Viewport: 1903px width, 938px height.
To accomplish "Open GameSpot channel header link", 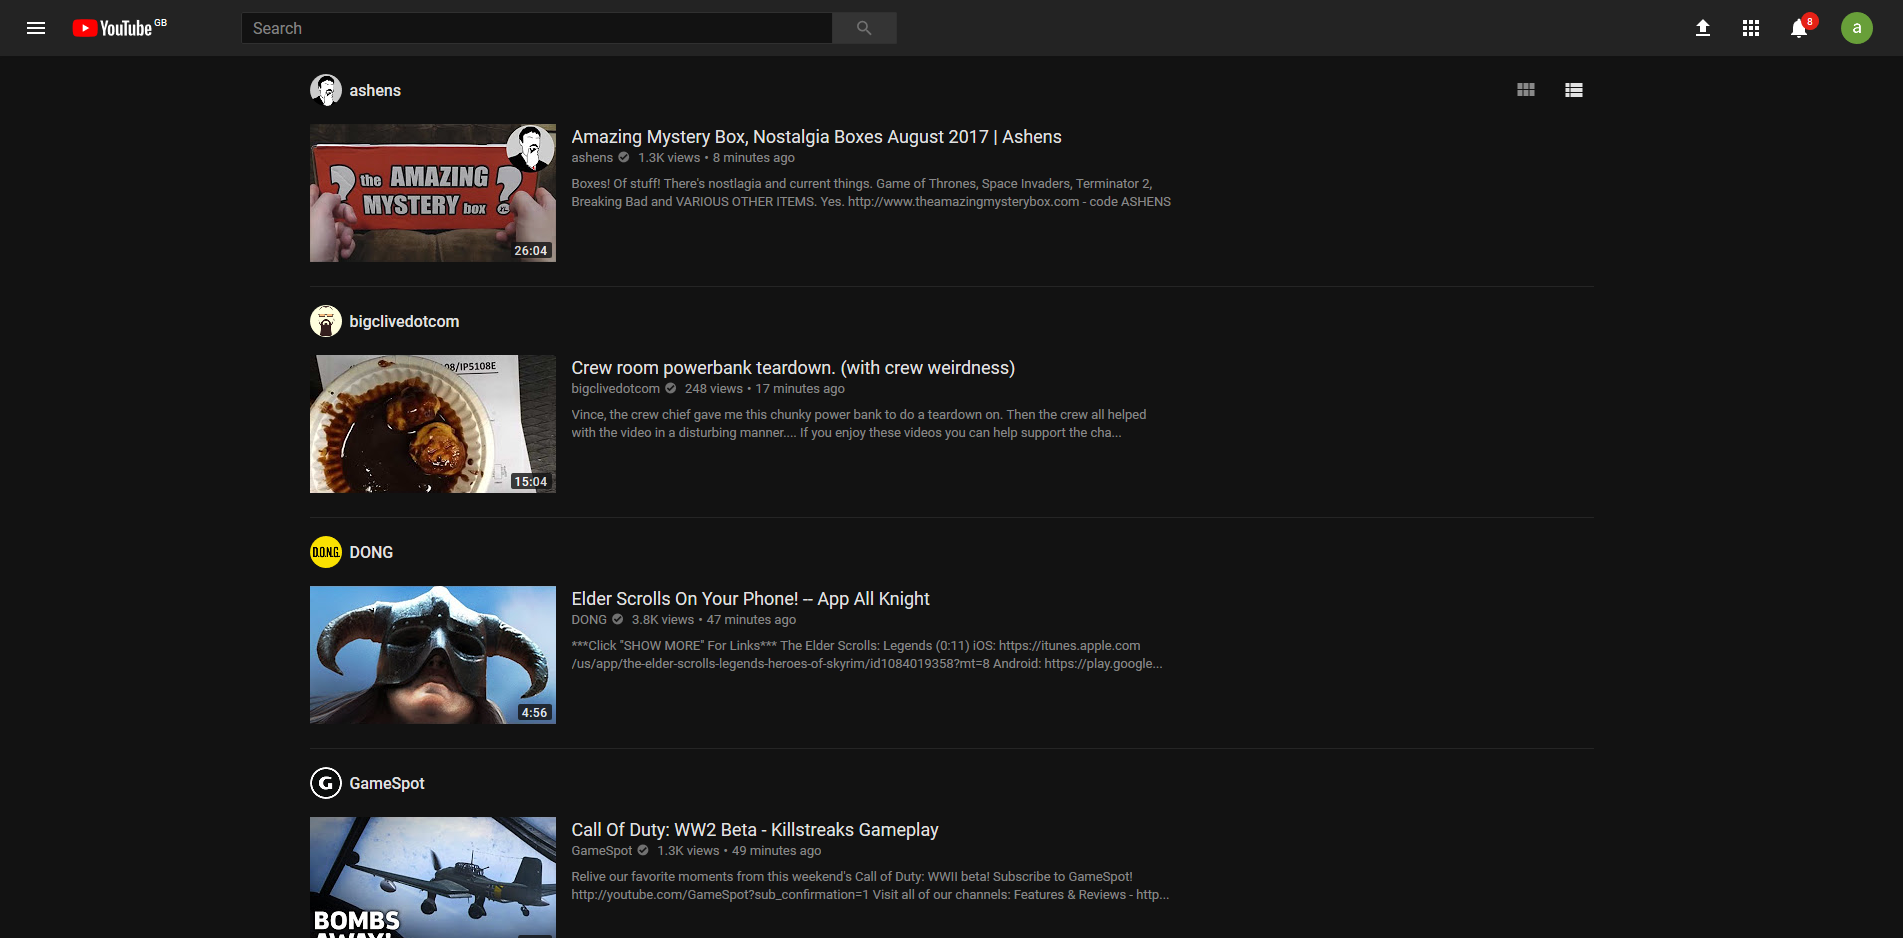I will tap(387, 783).
